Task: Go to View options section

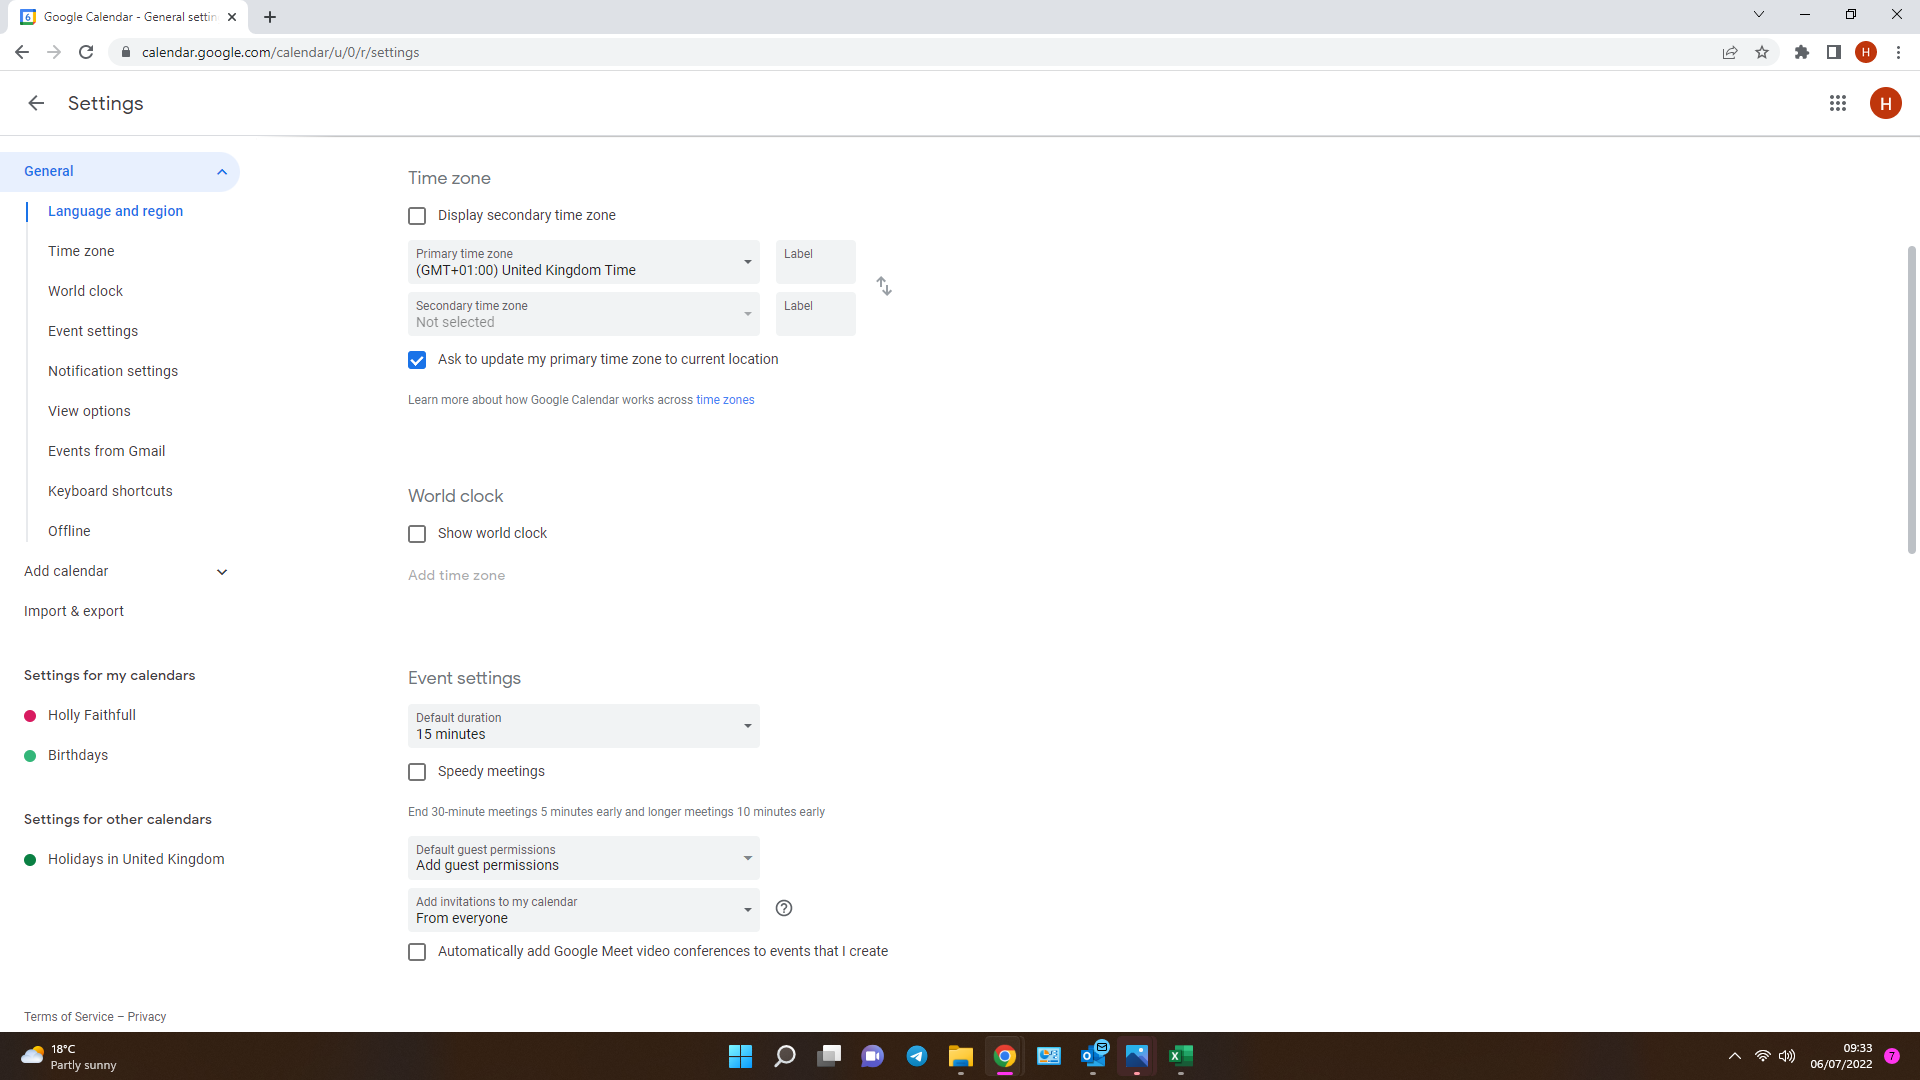Action: tap(89, 411)
